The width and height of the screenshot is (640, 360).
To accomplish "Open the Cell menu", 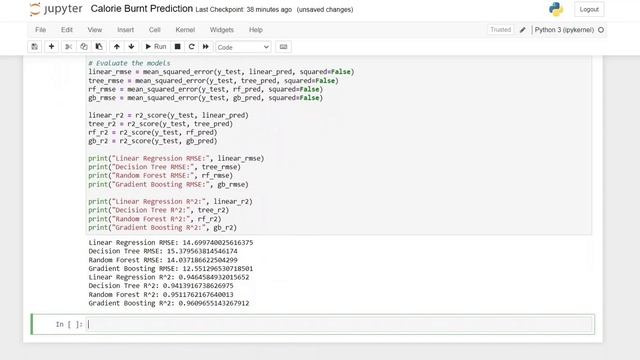I will pos(155,30).
